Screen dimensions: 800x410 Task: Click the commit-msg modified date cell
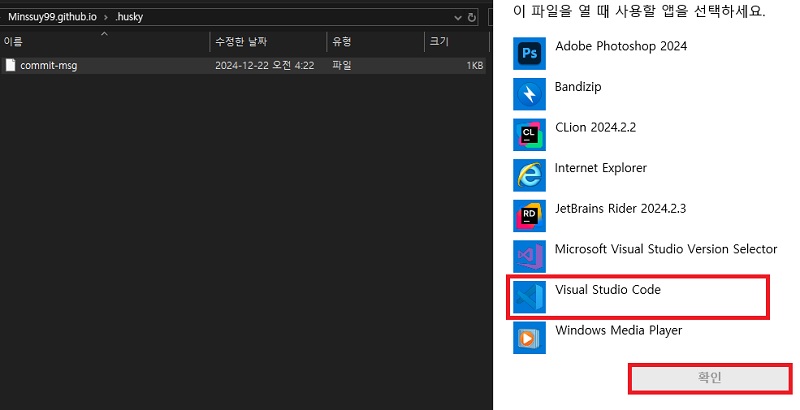265,66
